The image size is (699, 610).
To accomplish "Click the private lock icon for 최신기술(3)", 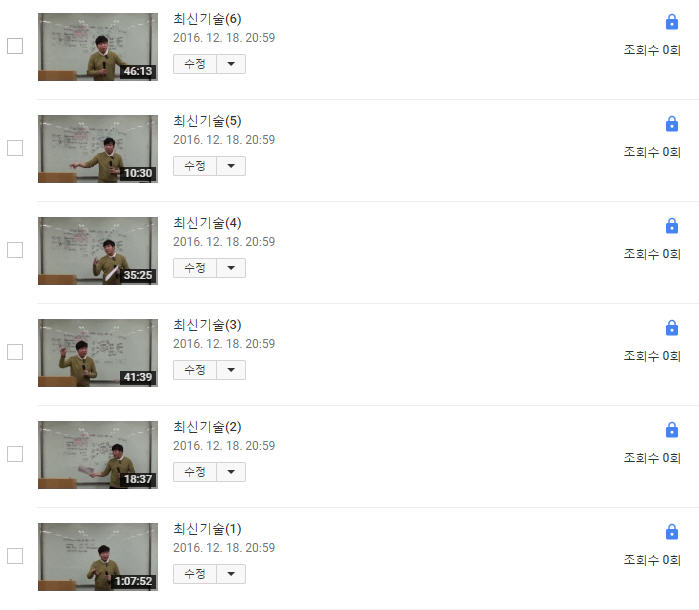I will [671, 328].
